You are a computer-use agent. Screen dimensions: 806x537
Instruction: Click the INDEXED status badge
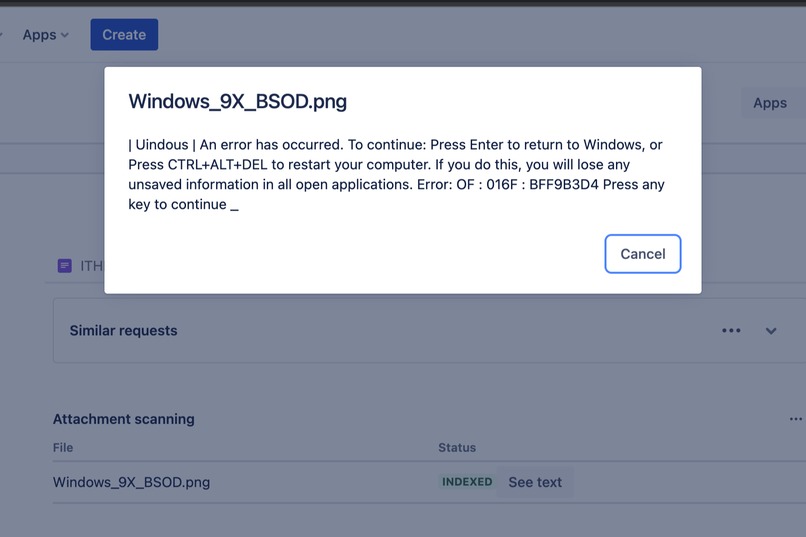(x=467, y=482)
